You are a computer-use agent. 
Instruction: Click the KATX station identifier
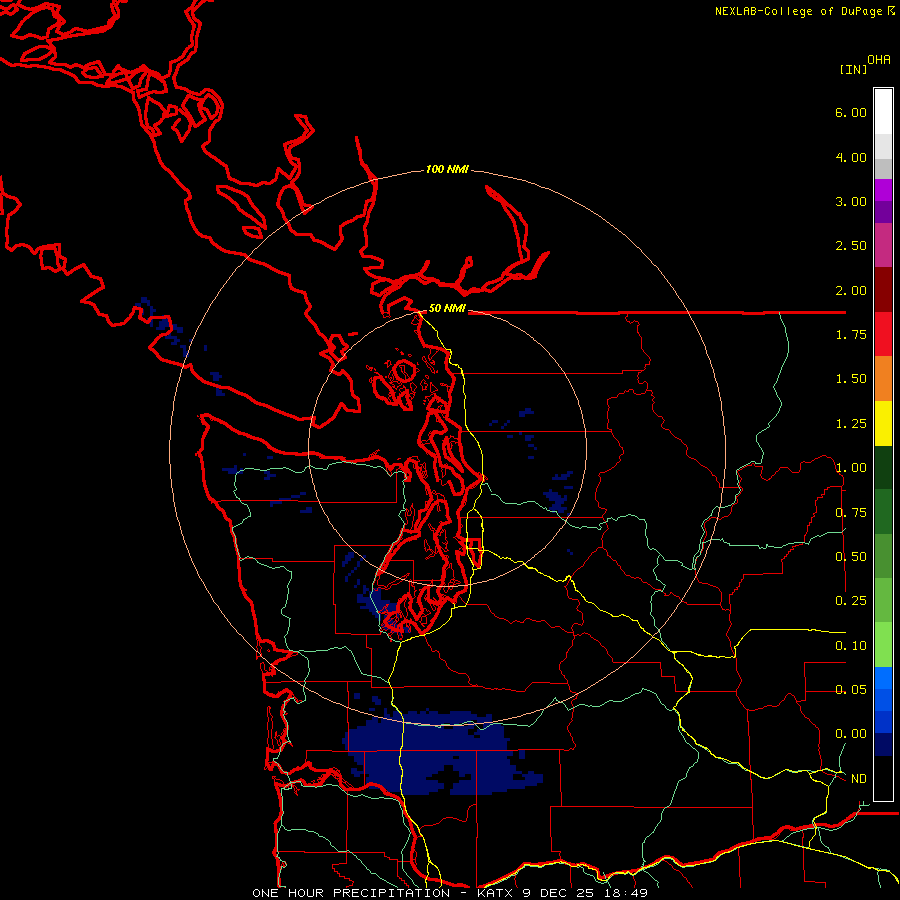495,893
